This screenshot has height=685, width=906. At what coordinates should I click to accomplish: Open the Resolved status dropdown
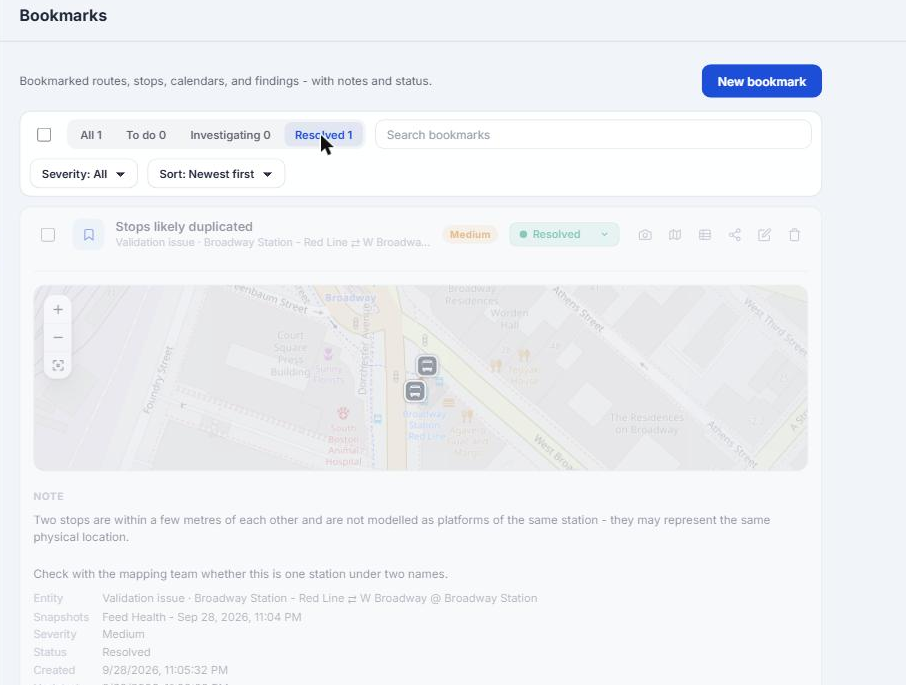pos(564,234)
